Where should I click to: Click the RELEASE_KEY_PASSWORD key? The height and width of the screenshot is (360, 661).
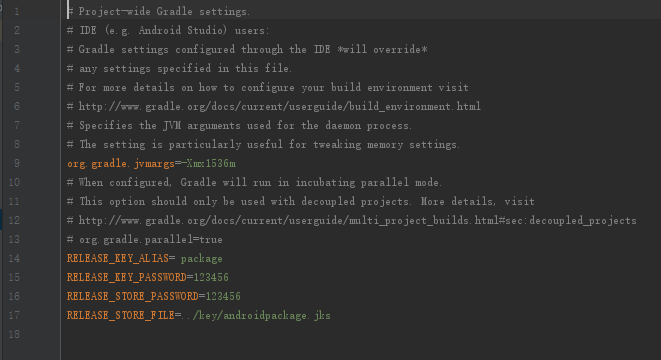[126, 277]
